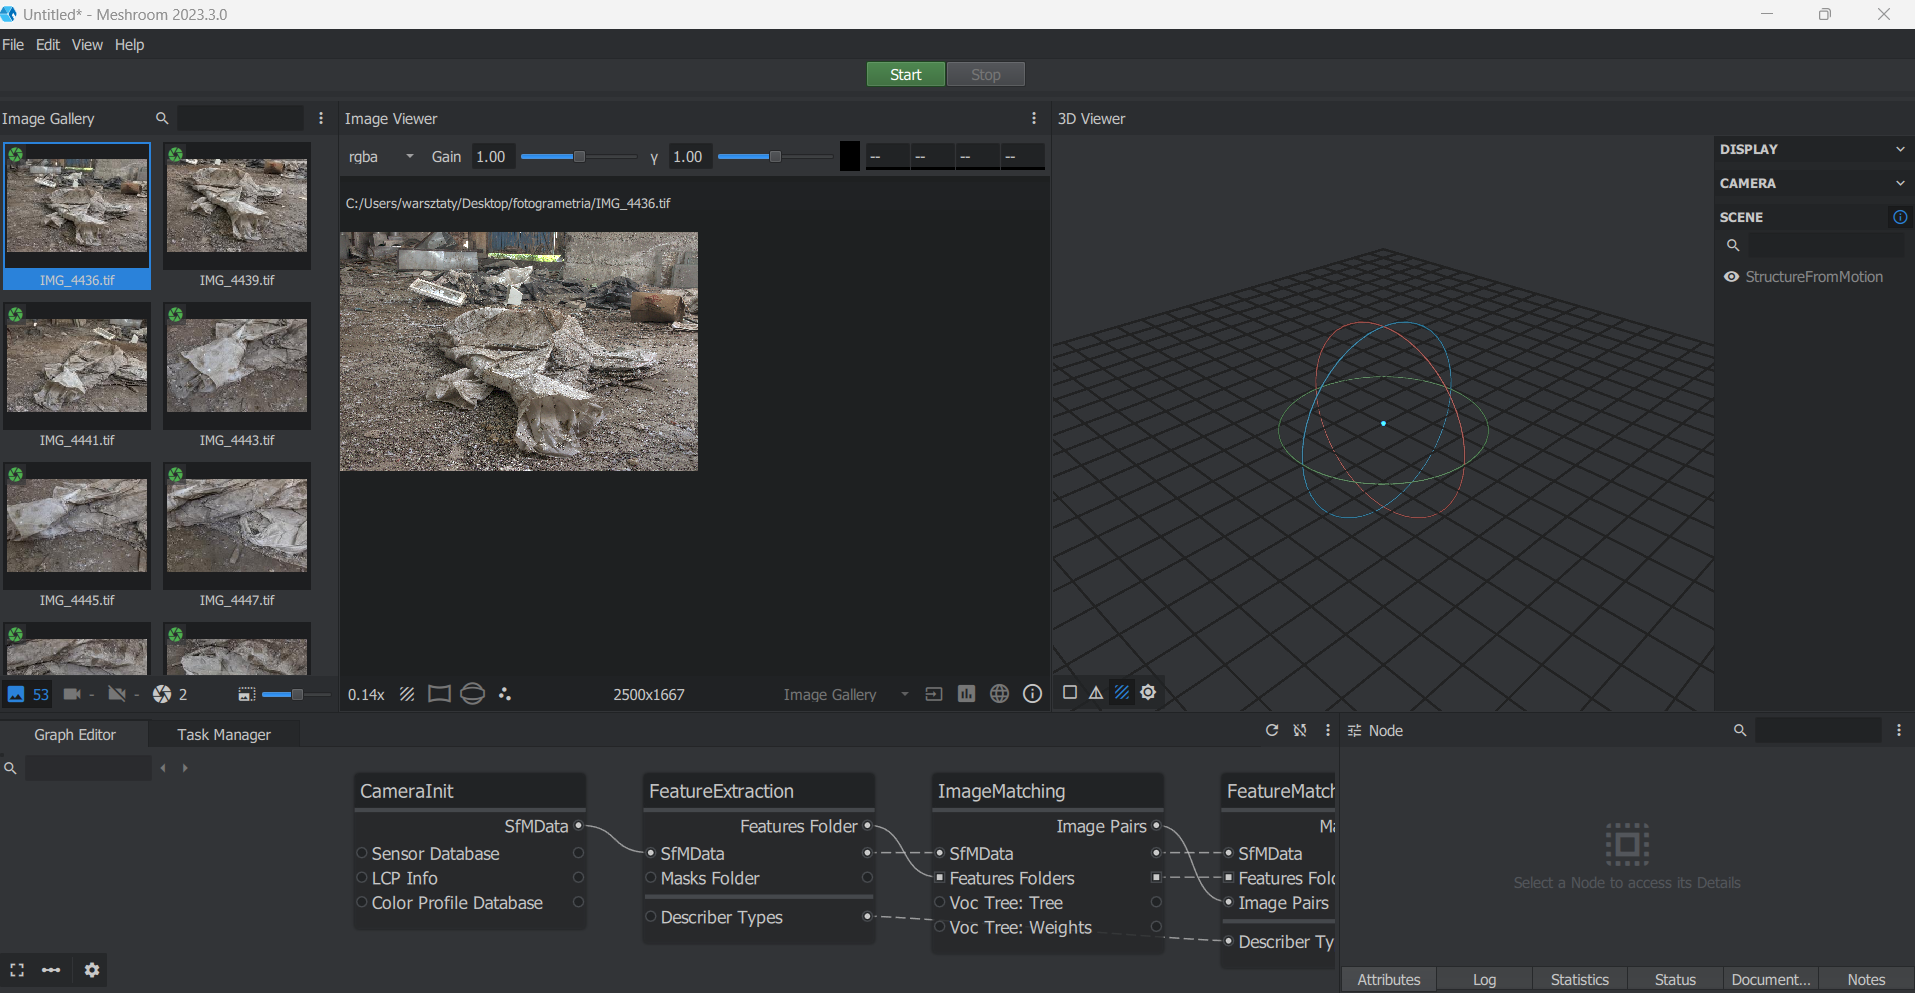This screenshot has width=1915, height=993.
Task: Collapse the SCENE section header
Action: click(1741, 217)
